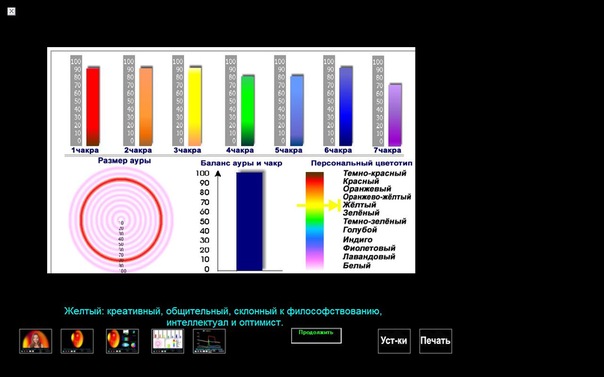Close the window with the X icon
604x377 pixels.
[12, 12]
